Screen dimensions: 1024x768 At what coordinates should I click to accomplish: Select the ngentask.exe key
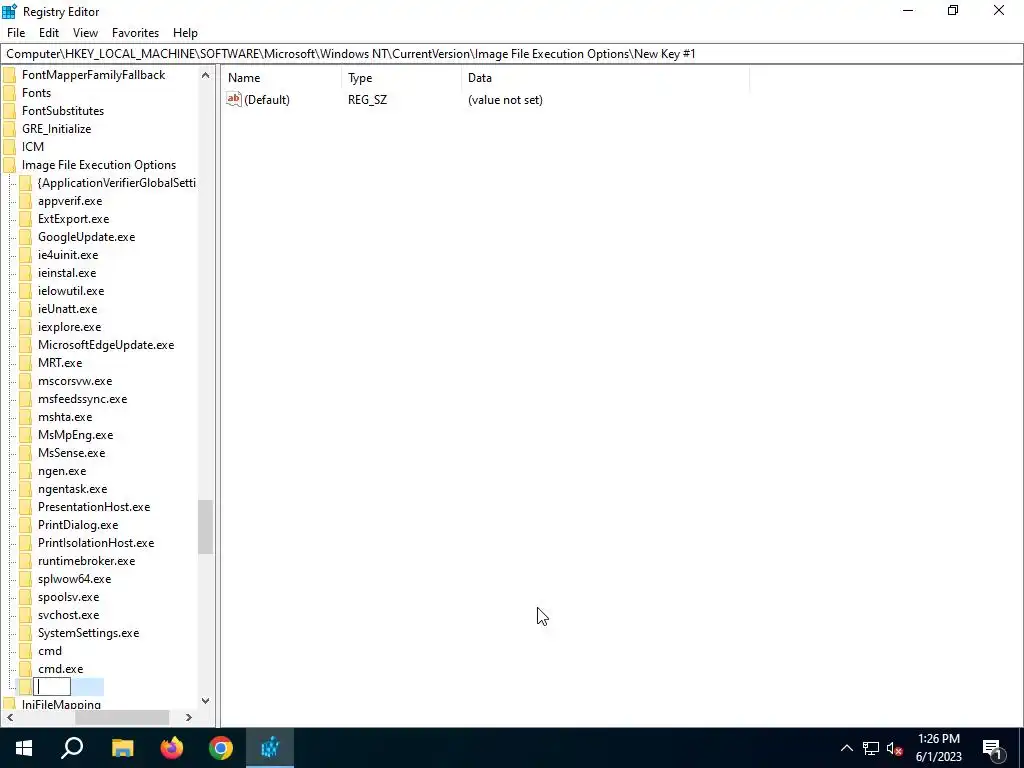click(x=72, y=489)
